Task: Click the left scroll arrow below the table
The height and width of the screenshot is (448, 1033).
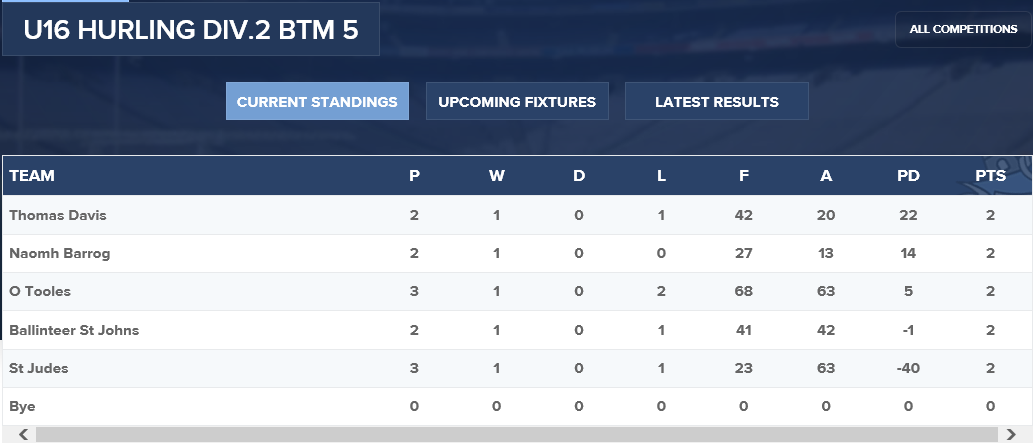Action: click(x=13, y=435)
